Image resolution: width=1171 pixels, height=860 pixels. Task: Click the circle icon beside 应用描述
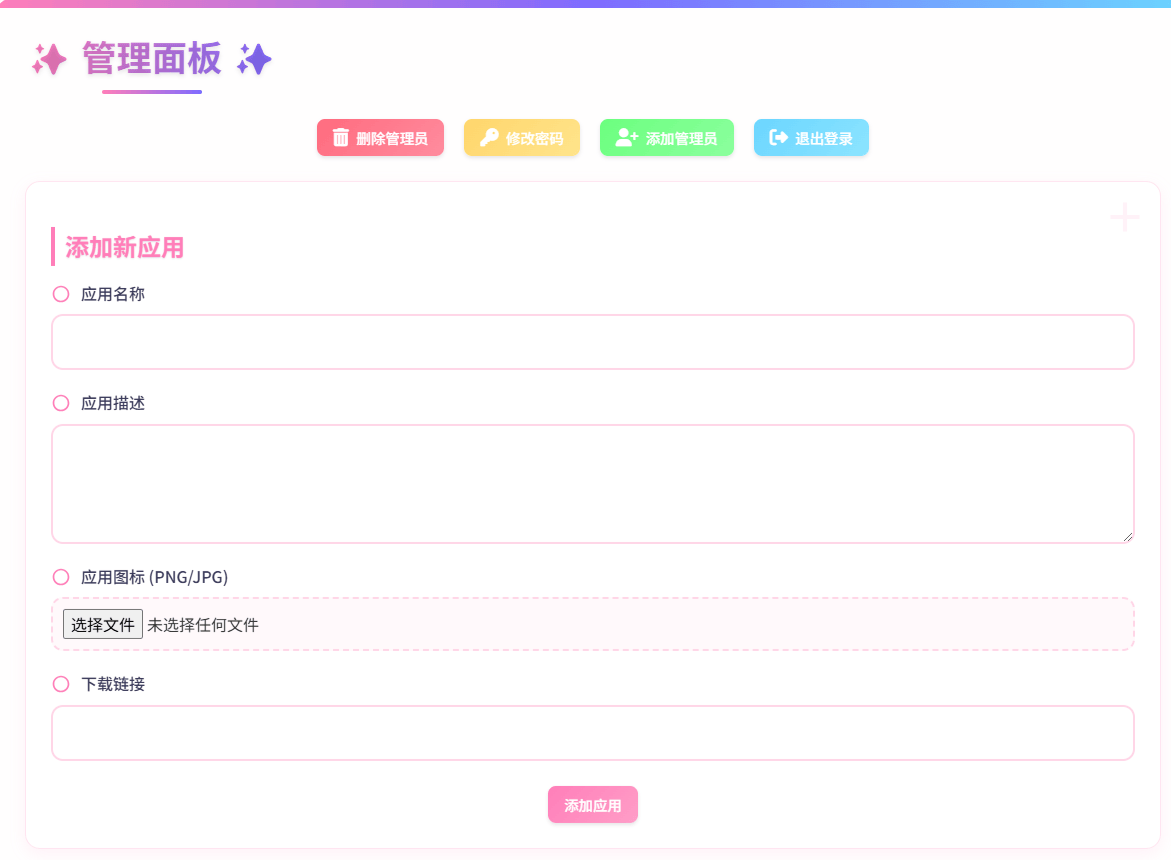61,403
